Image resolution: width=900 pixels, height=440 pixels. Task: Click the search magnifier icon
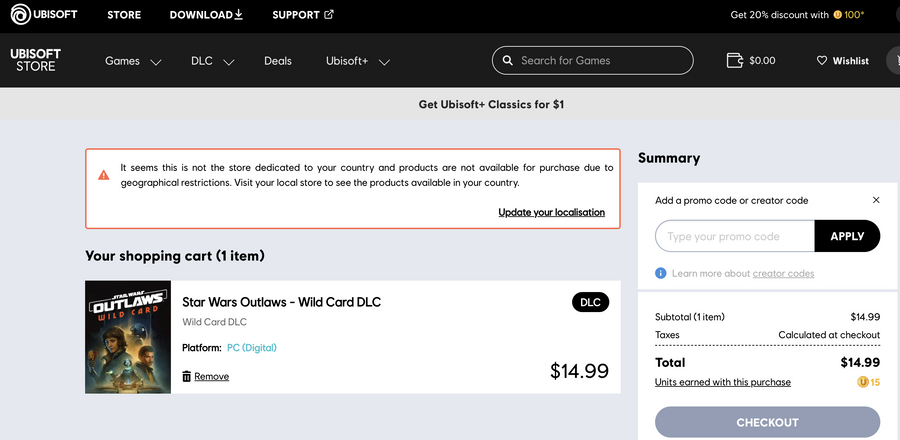[x=508, y=61]
